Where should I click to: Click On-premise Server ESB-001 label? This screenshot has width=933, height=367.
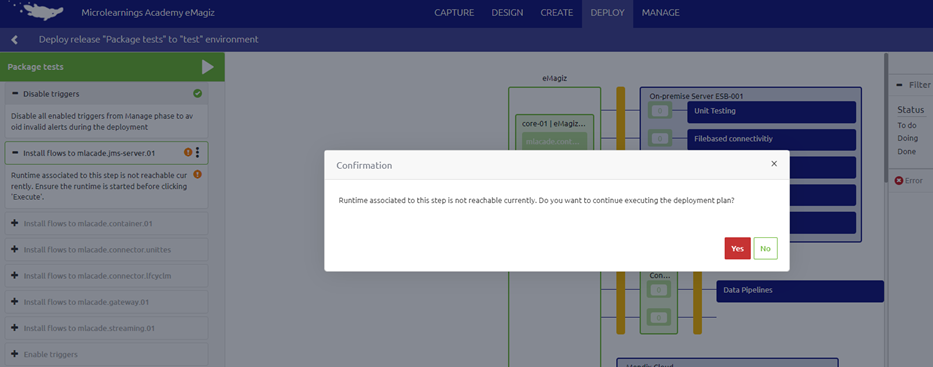[x=696, y=95]
